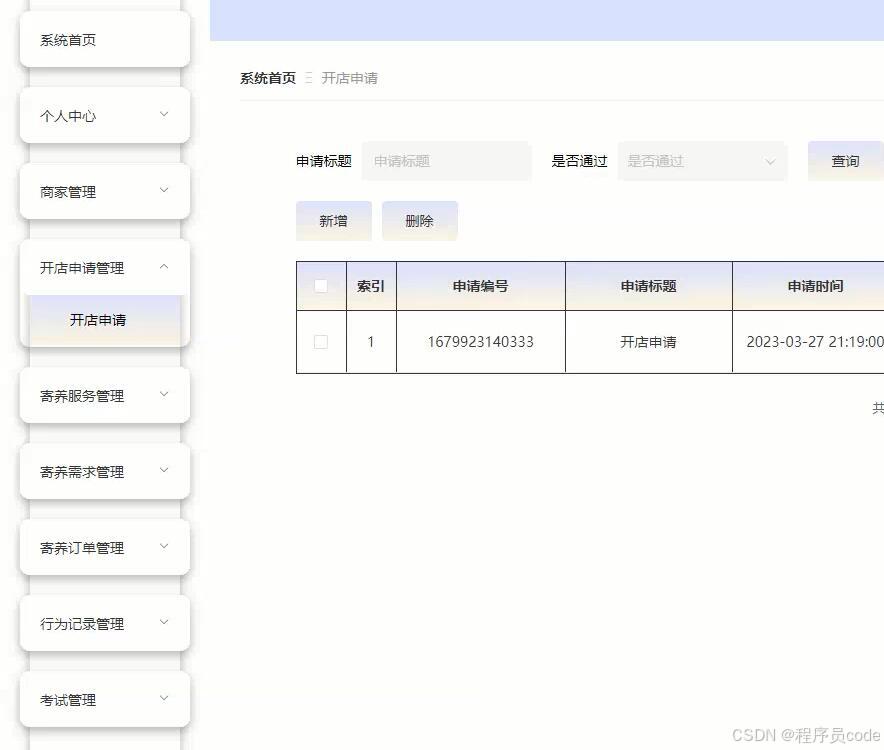Click the 申请编号 column header
The height and width of the screenshot is (750, 884).
pyautogui.click(x=481, y=285)
